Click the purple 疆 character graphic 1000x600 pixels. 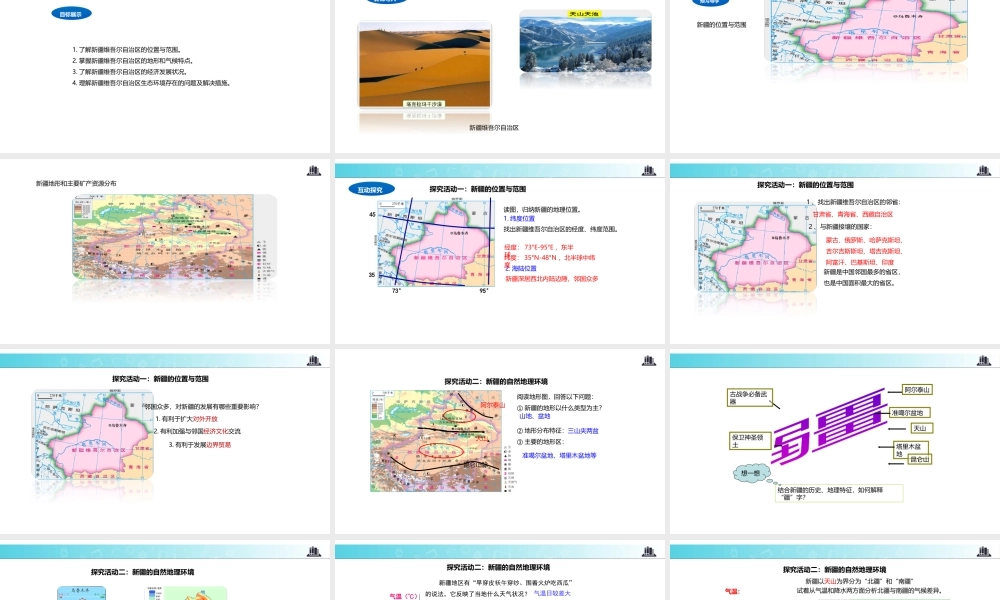[x=829, y=426]
